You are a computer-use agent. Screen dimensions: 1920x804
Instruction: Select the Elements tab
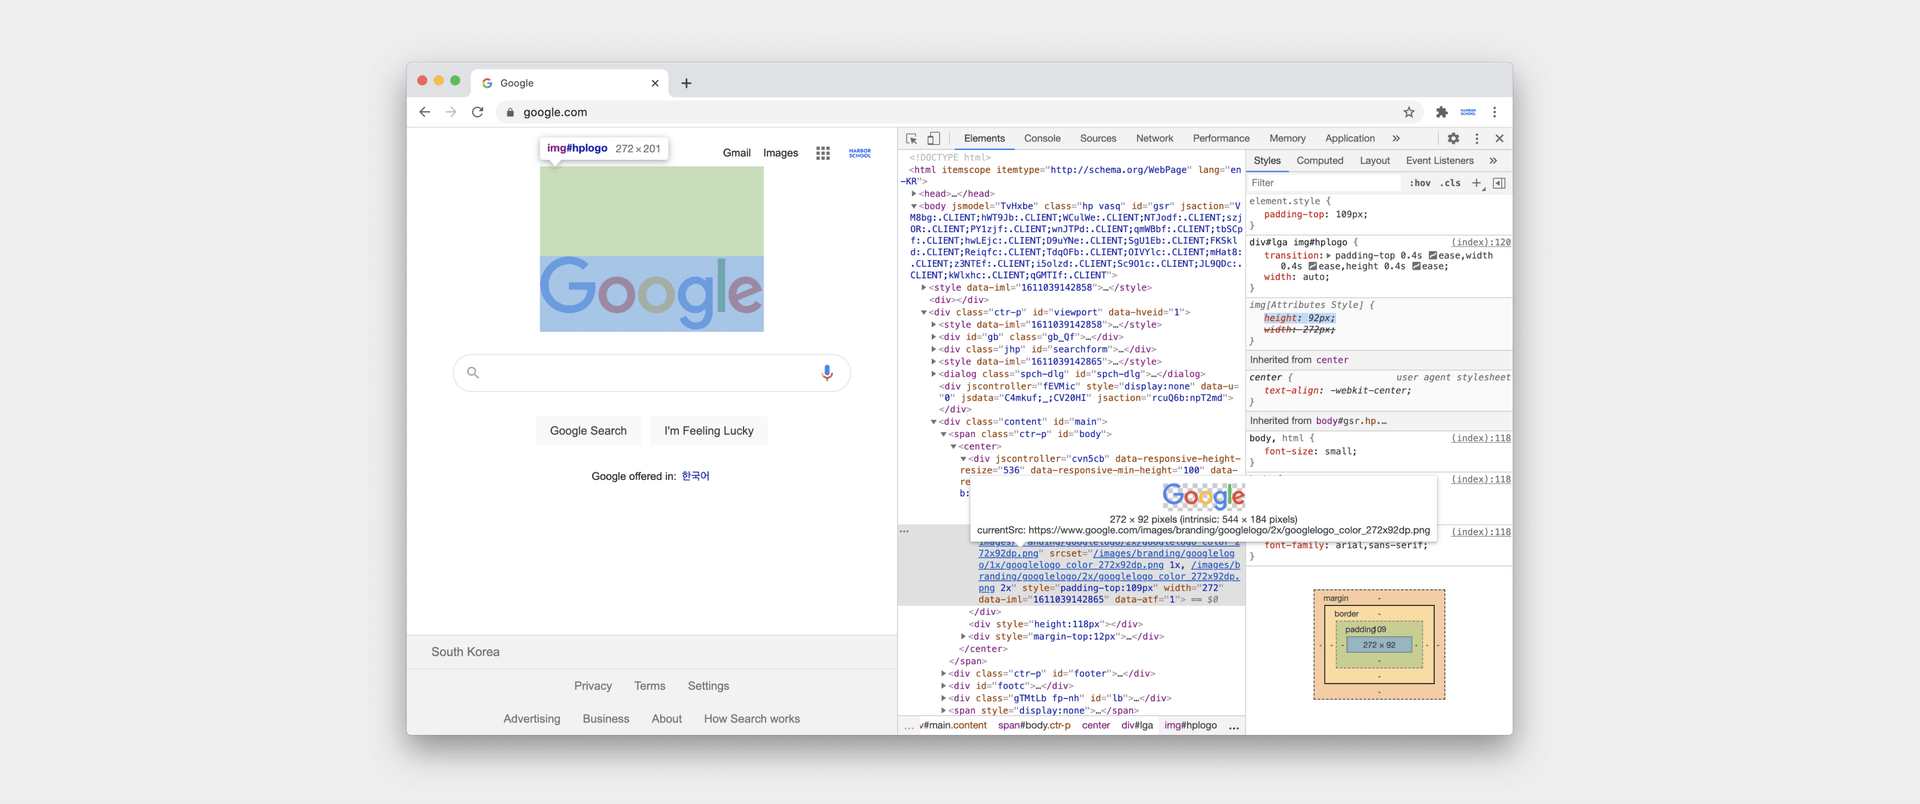tap(984, 139)
